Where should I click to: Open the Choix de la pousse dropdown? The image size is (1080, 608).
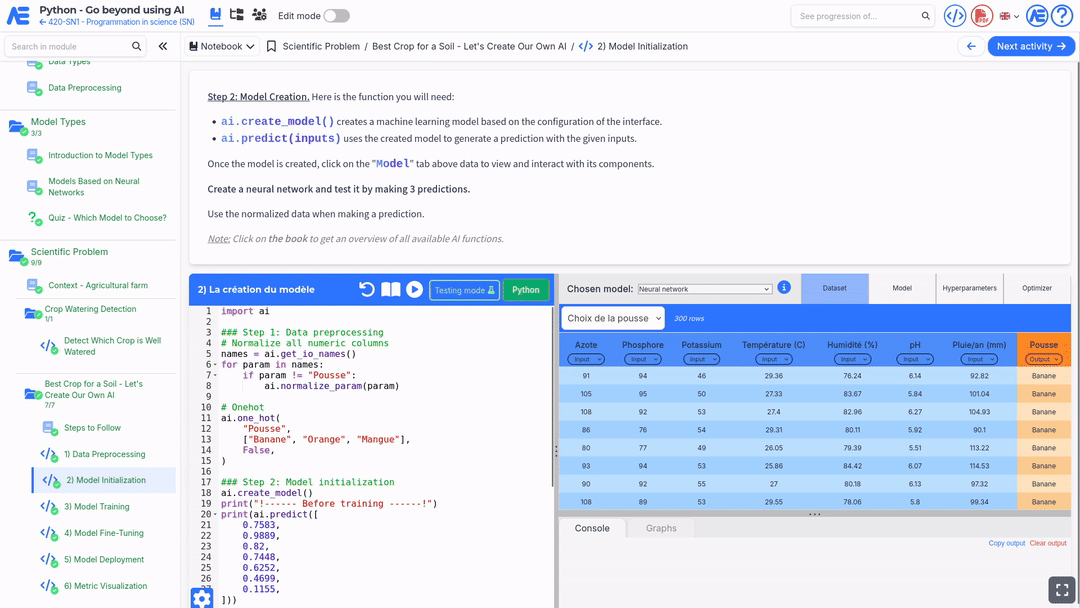tap(612, 318)
